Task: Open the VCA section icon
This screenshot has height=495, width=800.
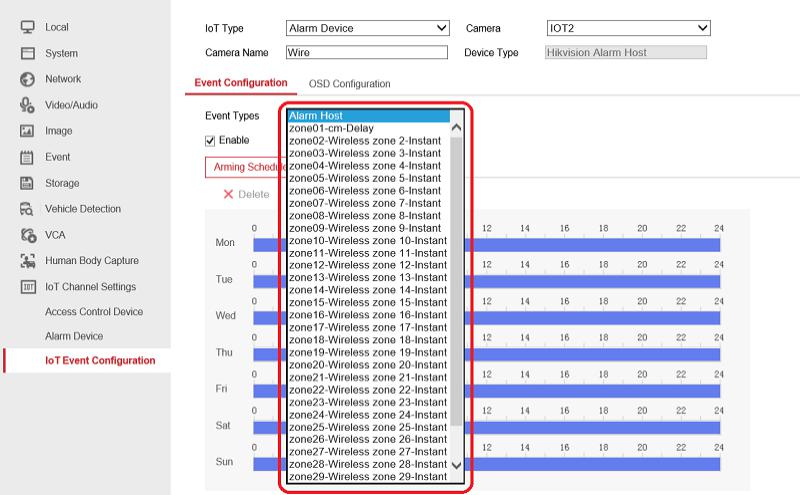Action: click(x=28, y=235)
